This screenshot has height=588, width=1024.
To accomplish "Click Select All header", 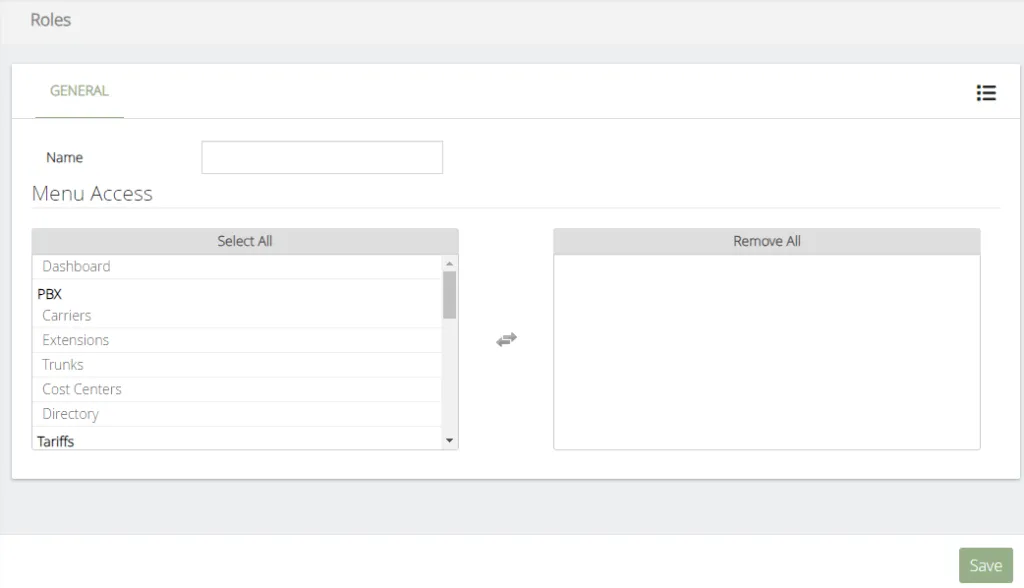I will pos(245,241).
